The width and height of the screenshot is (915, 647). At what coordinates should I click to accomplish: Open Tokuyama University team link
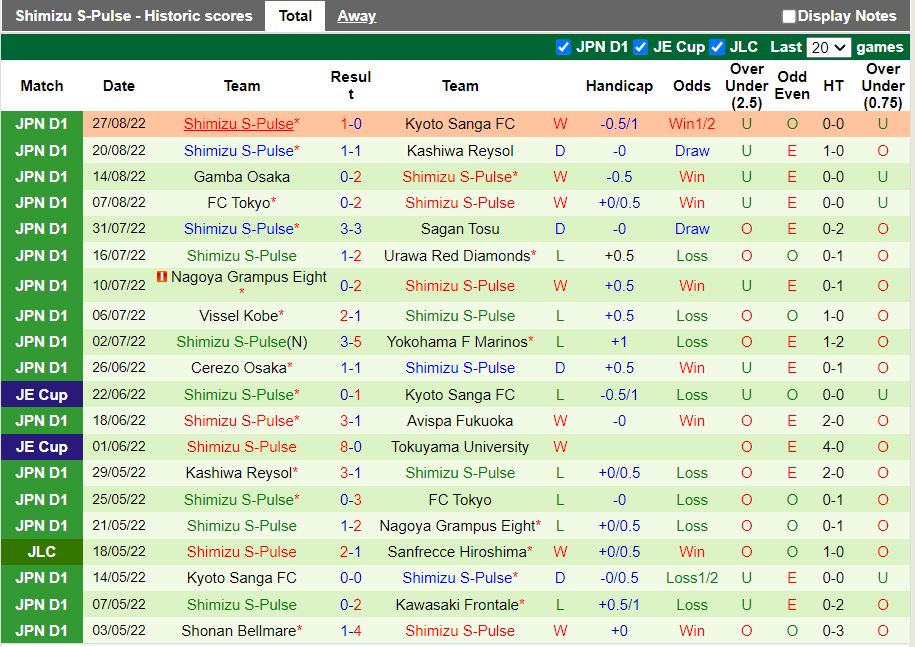(460, 447)
